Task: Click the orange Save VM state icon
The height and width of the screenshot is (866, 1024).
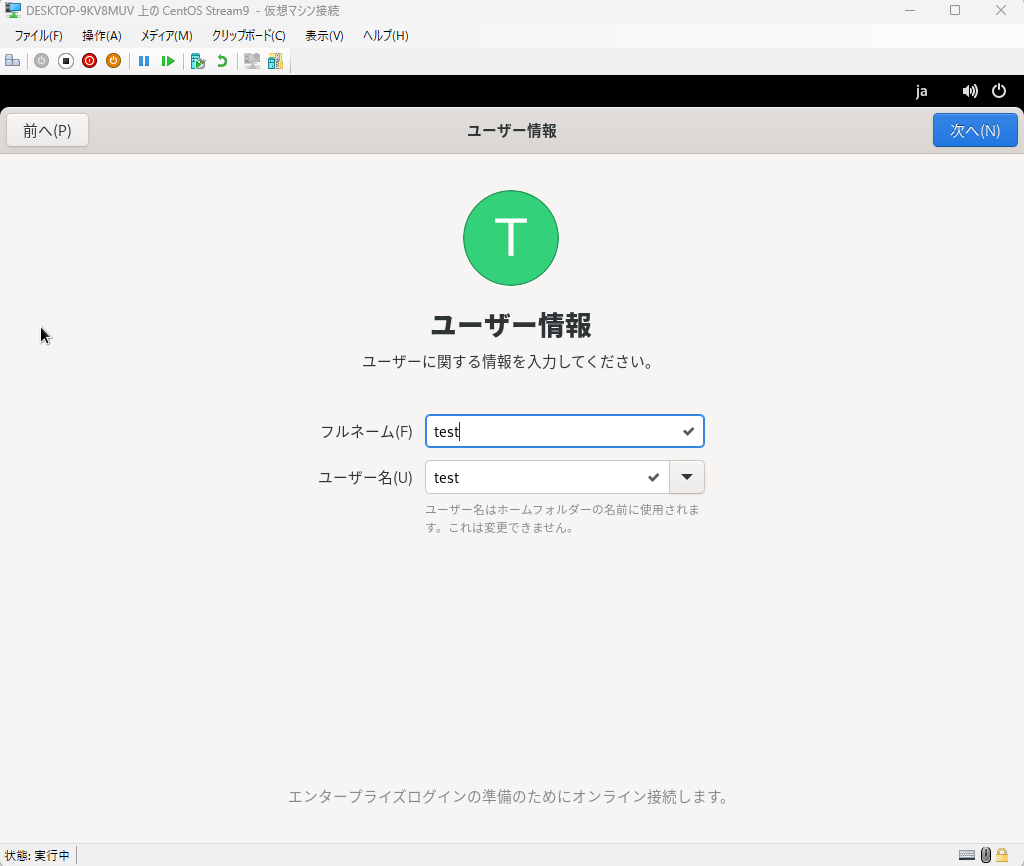Action: coord(113,61)
